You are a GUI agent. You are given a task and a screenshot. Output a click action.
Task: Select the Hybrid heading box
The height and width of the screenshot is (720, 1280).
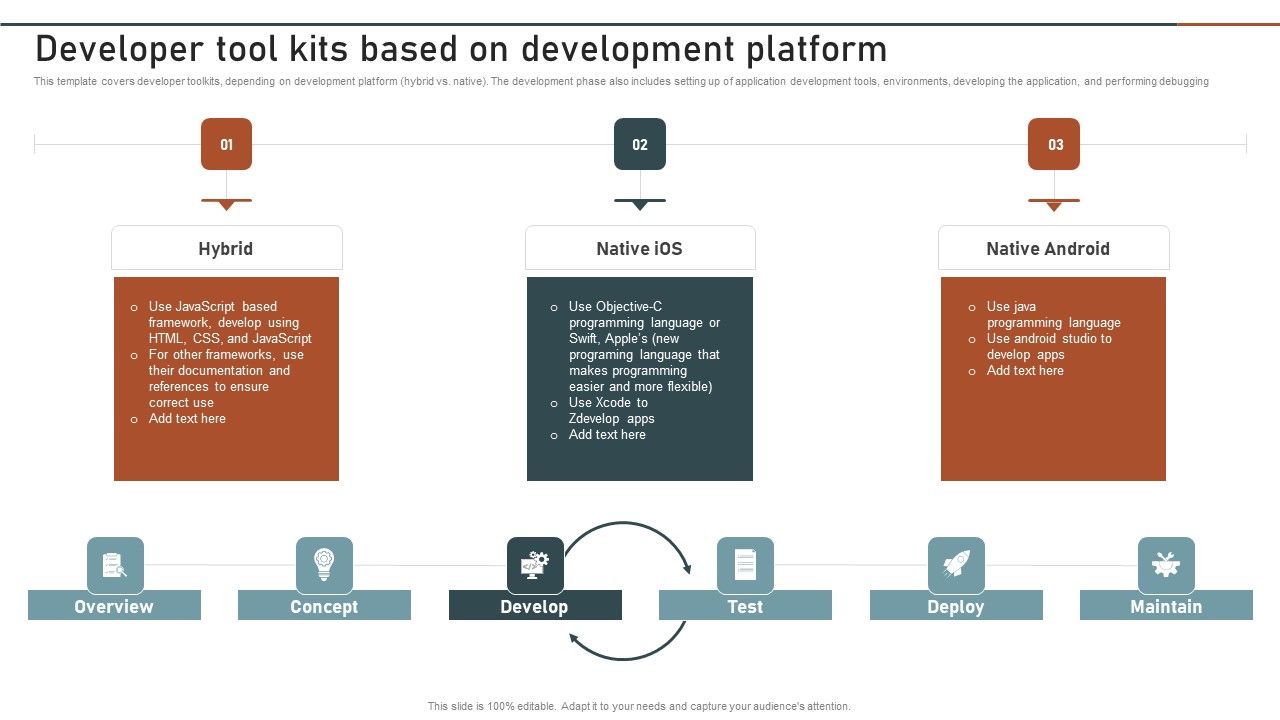(x=227, y=248)
